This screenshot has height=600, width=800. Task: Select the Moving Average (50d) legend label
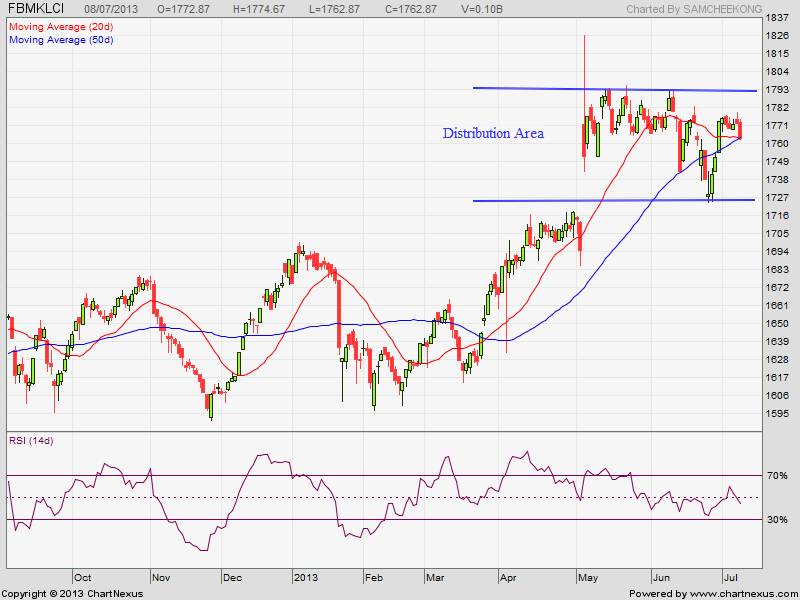(x=61, y=40)
